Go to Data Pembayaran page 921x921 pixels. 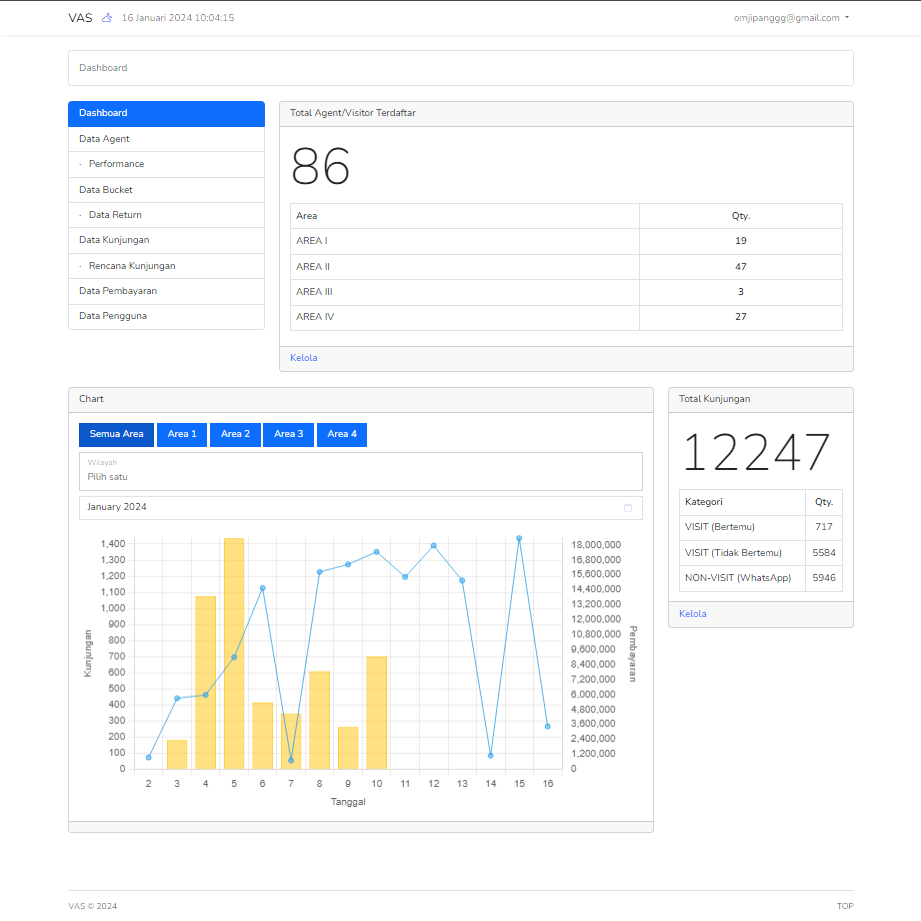coord(118,291)
